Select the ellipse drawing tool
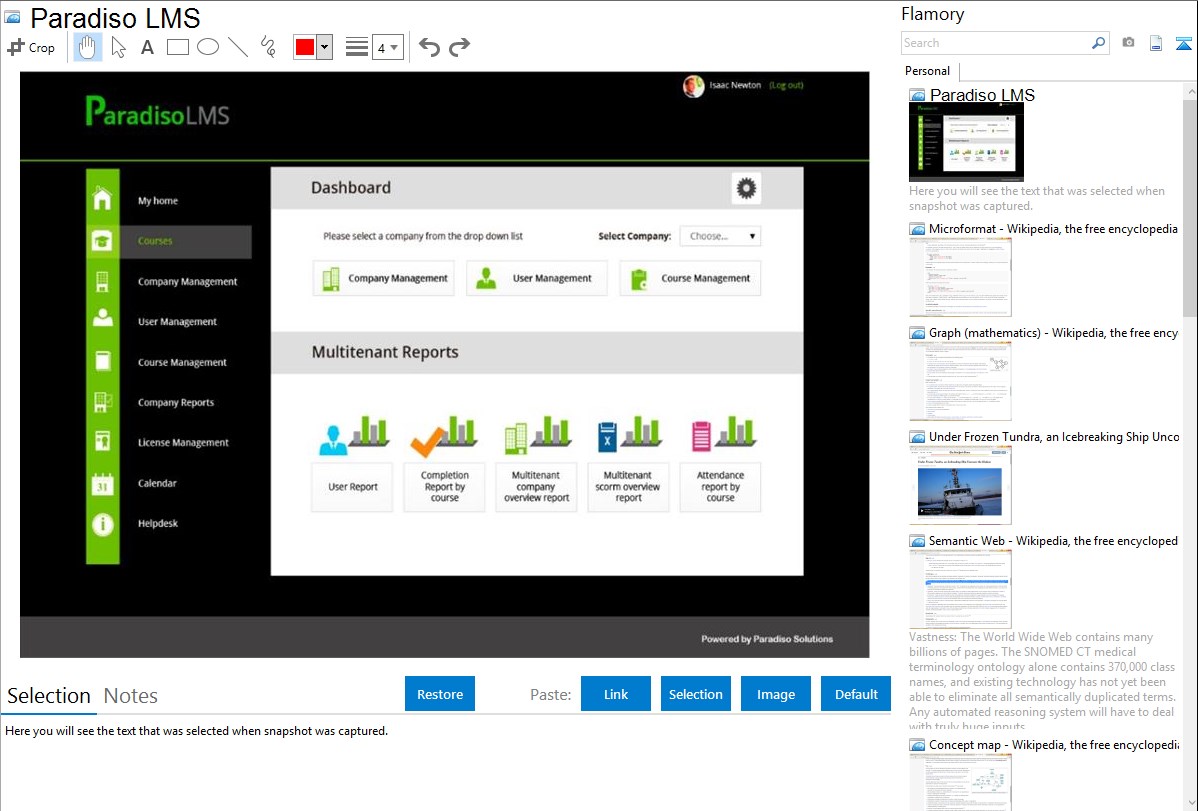 click(208, 47)
